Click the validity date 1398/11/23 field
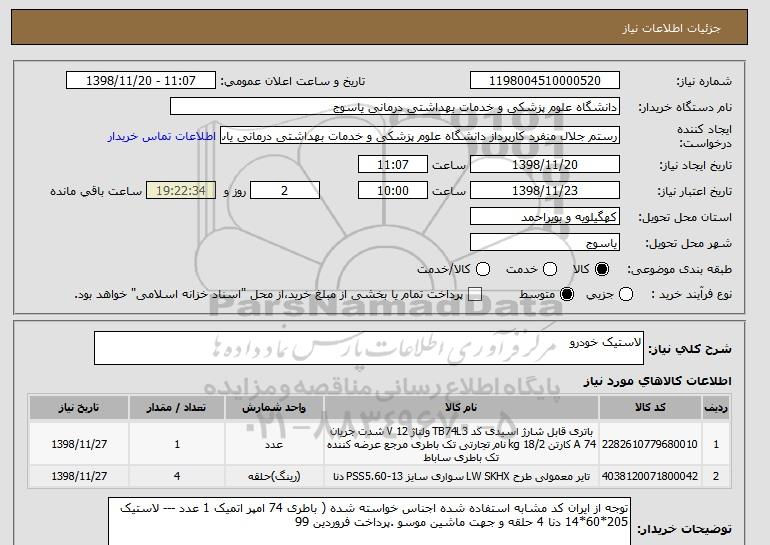The image size is (770, 545). click(x=545, y=191)
